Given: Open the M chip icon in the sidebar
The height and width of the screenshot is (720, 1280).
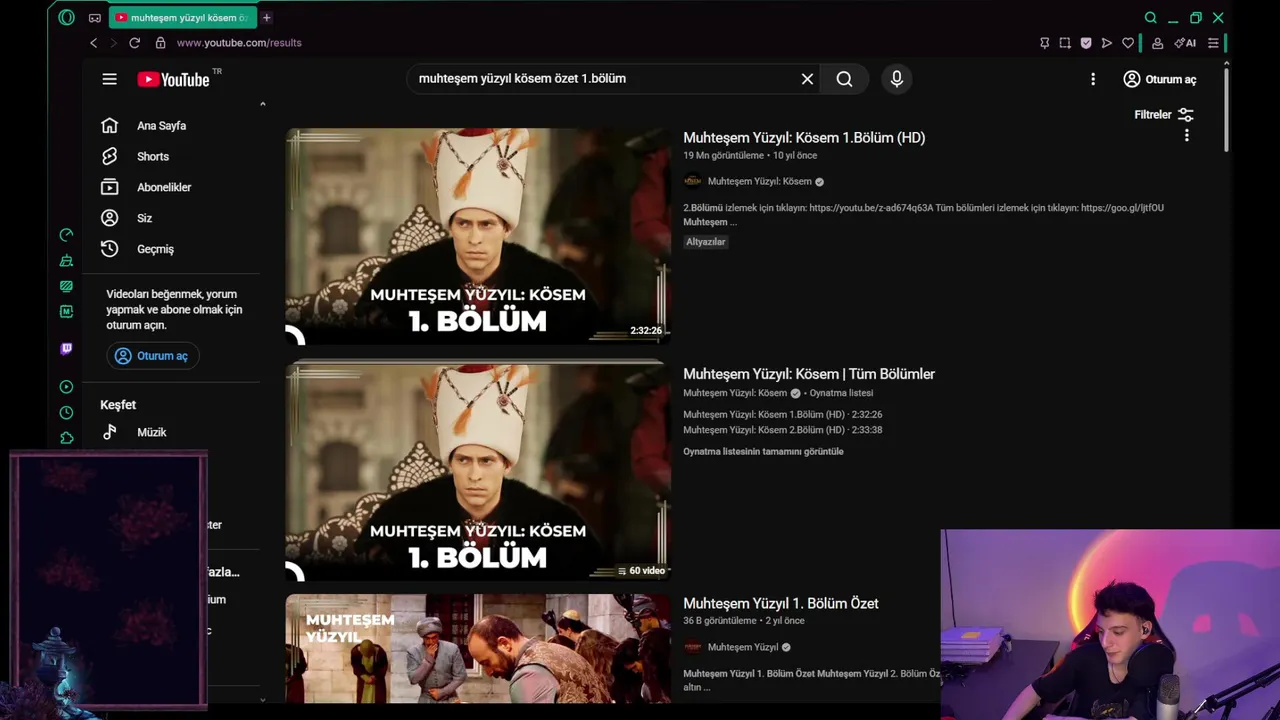Looking at the screenshot, I should [x=66, y=312].
